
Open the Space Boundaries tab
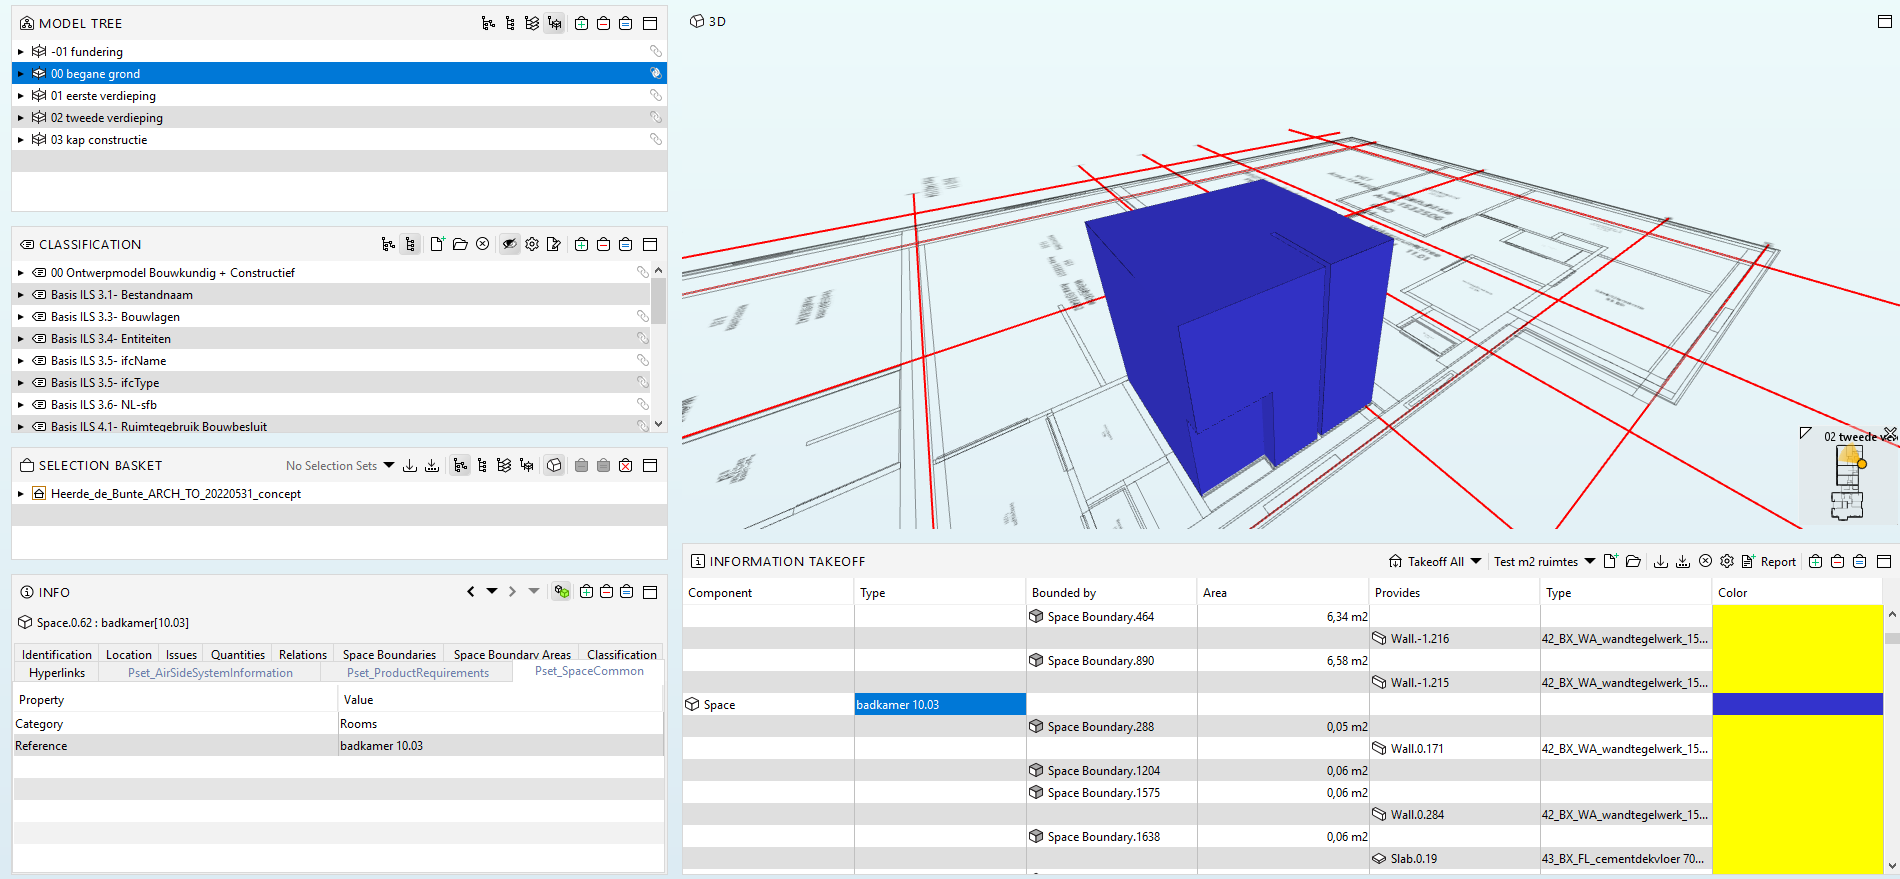[x=389, y=654]
